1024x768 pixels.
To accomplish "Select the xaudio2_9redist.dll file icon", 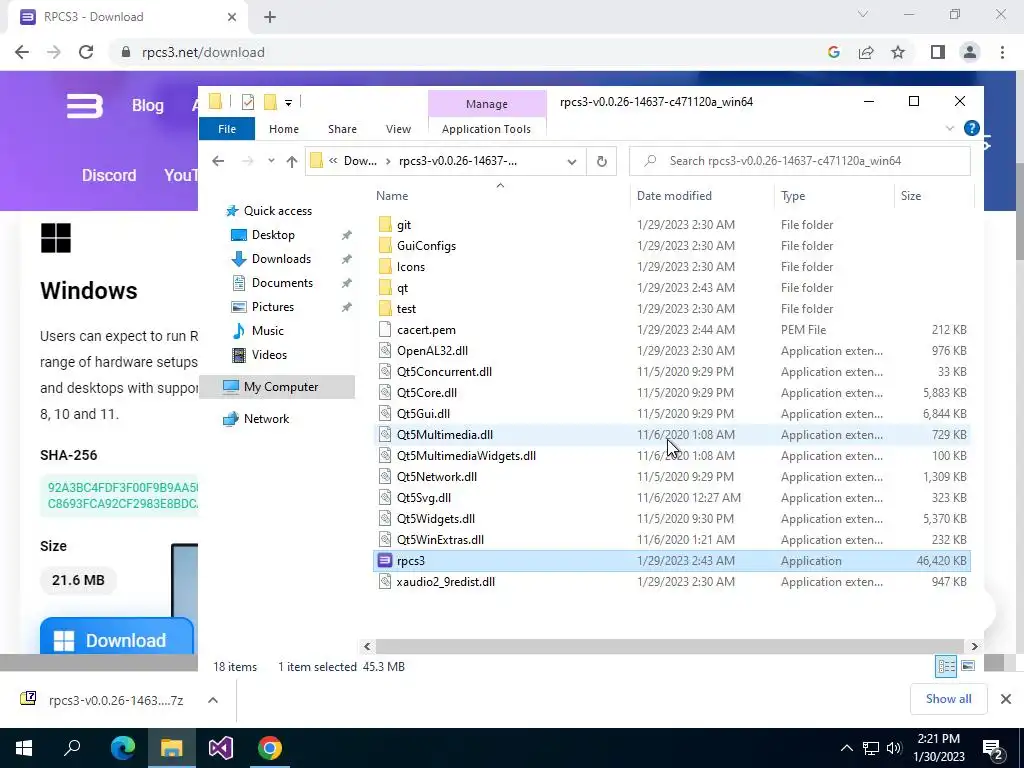I will pyautogui.click(x=385, y=582).
